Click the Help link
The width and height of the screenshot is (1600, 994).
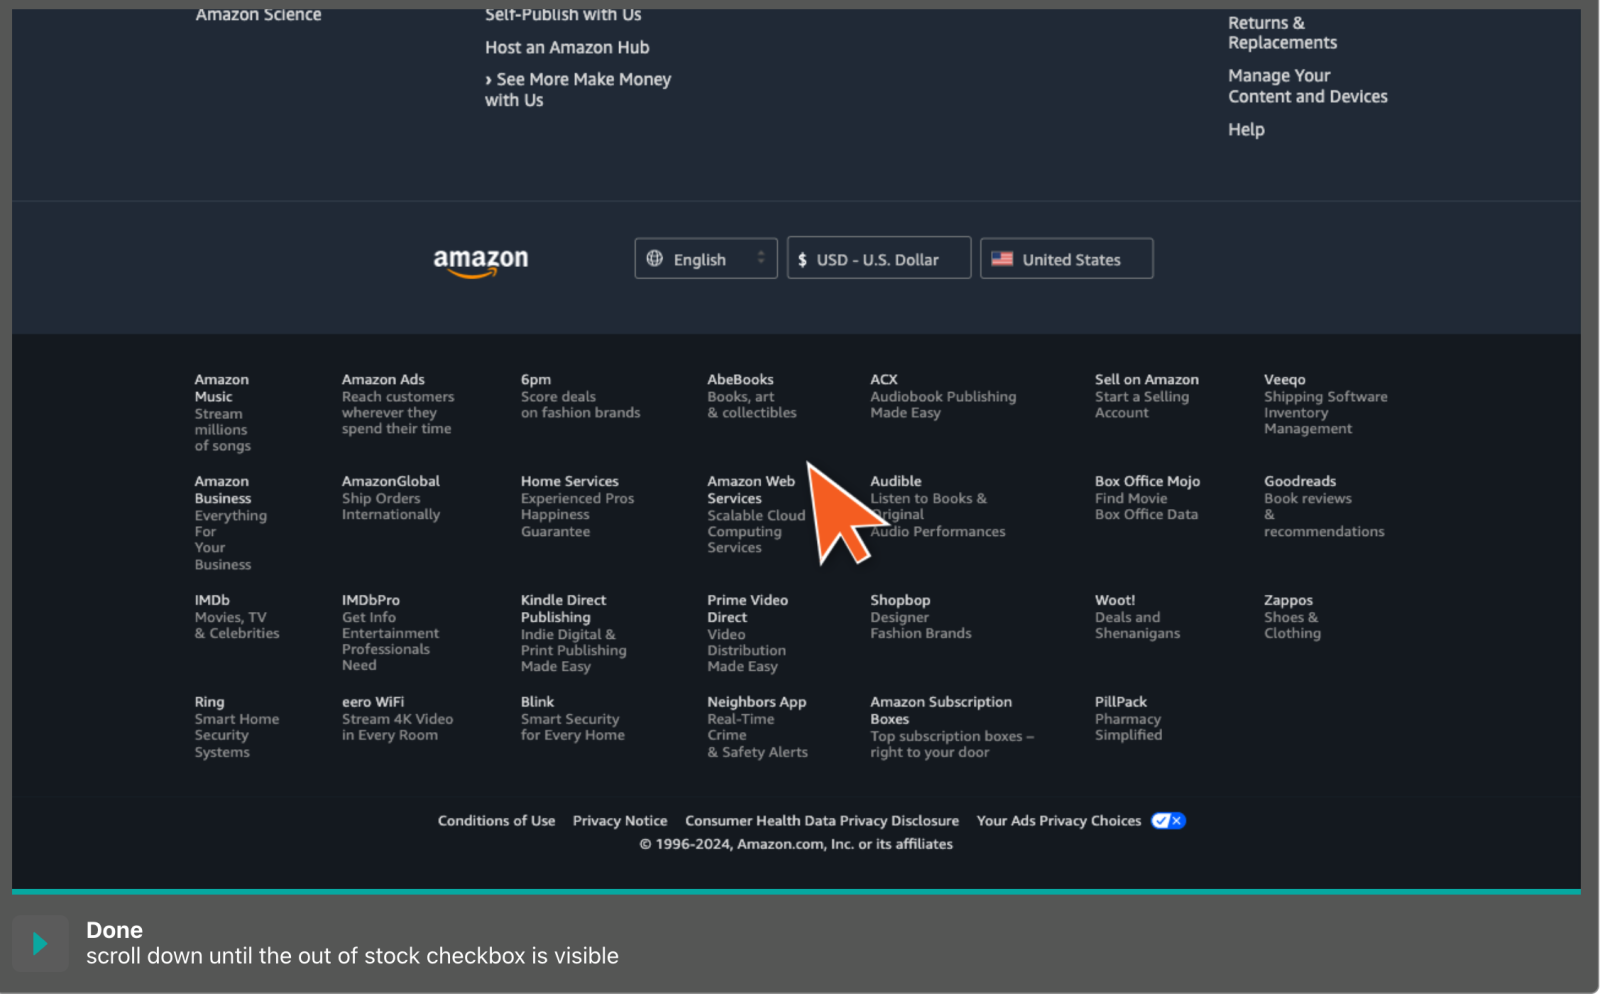(x=1246, y=129)
